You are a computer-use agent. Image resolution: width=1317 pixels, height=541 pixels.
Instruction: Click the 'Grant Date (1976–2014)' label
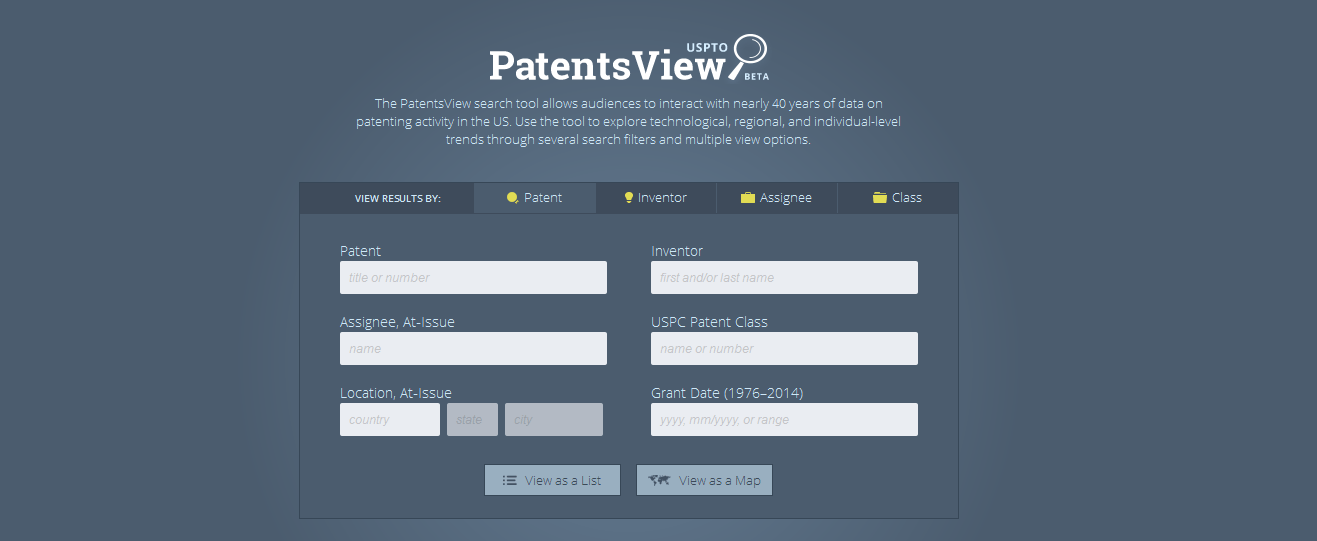tap(727, 393)
